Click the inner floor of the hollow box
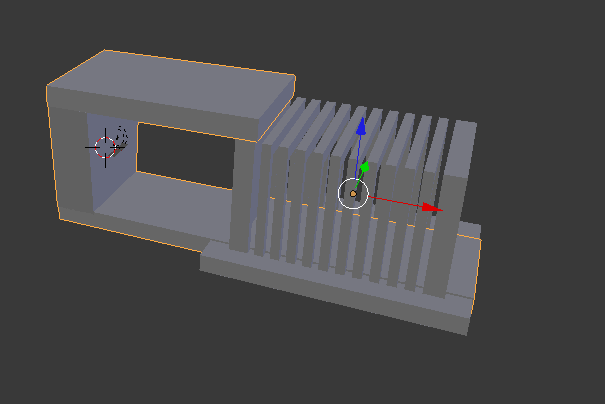Image resolution: width=605 pixels, height=404 pixels. (162, 201)
